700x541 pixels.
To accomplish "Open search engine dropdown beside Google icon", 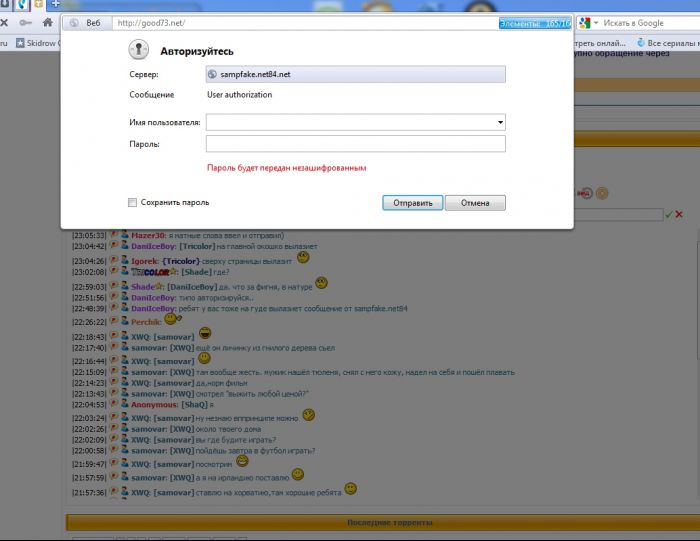I will point(597,22).
